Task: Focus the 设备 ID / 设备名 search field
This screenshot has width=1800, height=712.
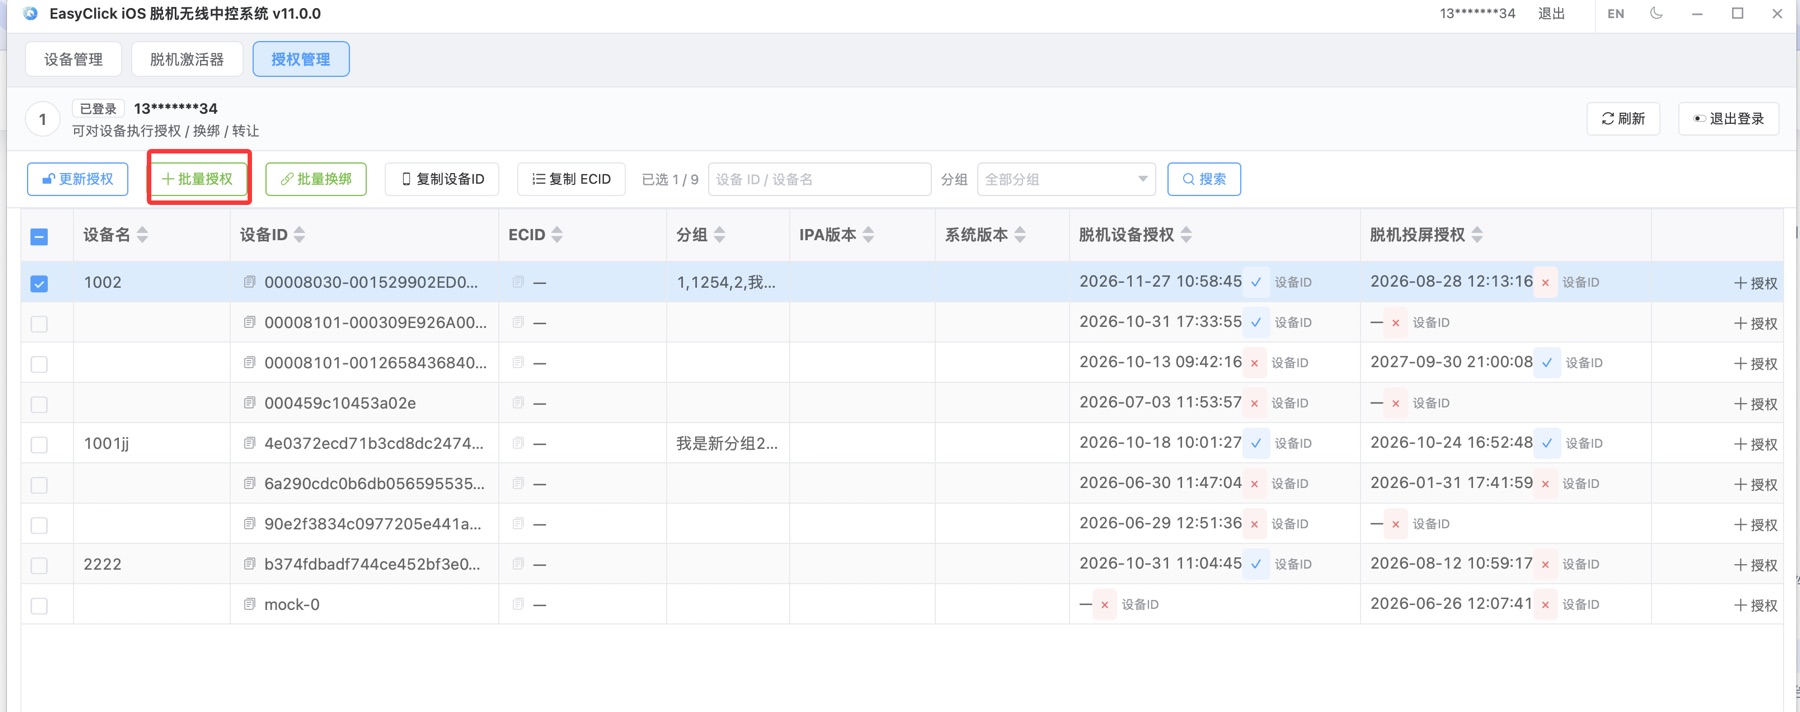Action: coord(819,179)
